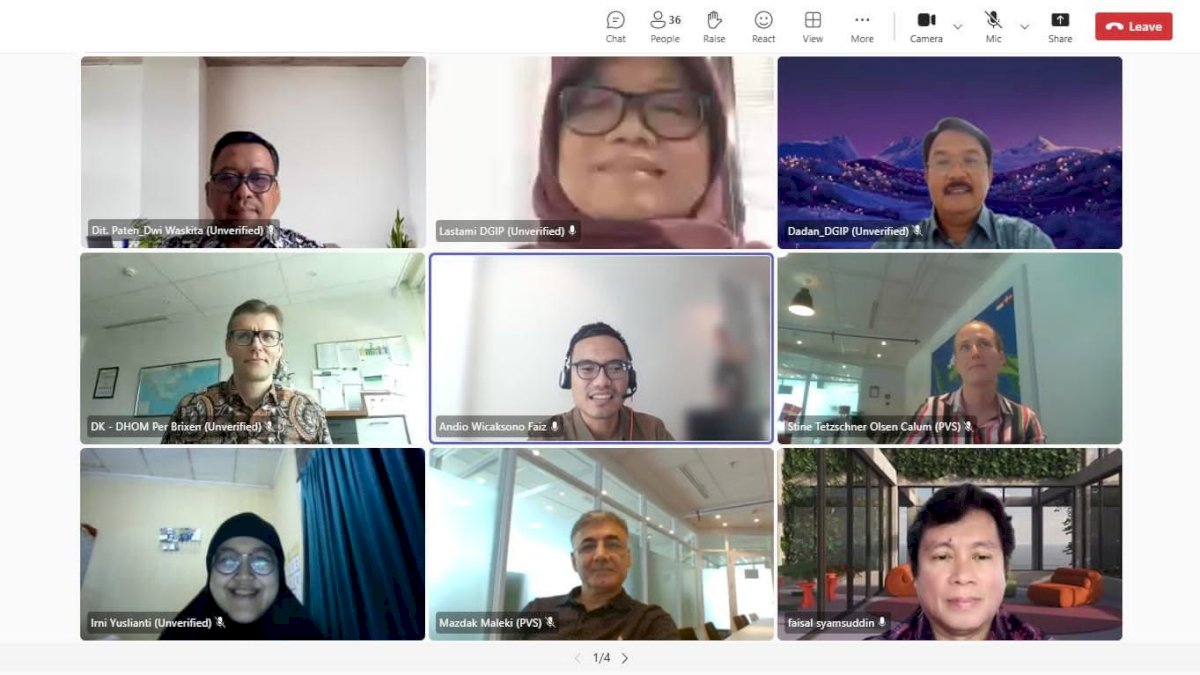Show the People participants list
This screenshot has width=1200, height=675.
(664, 26)
